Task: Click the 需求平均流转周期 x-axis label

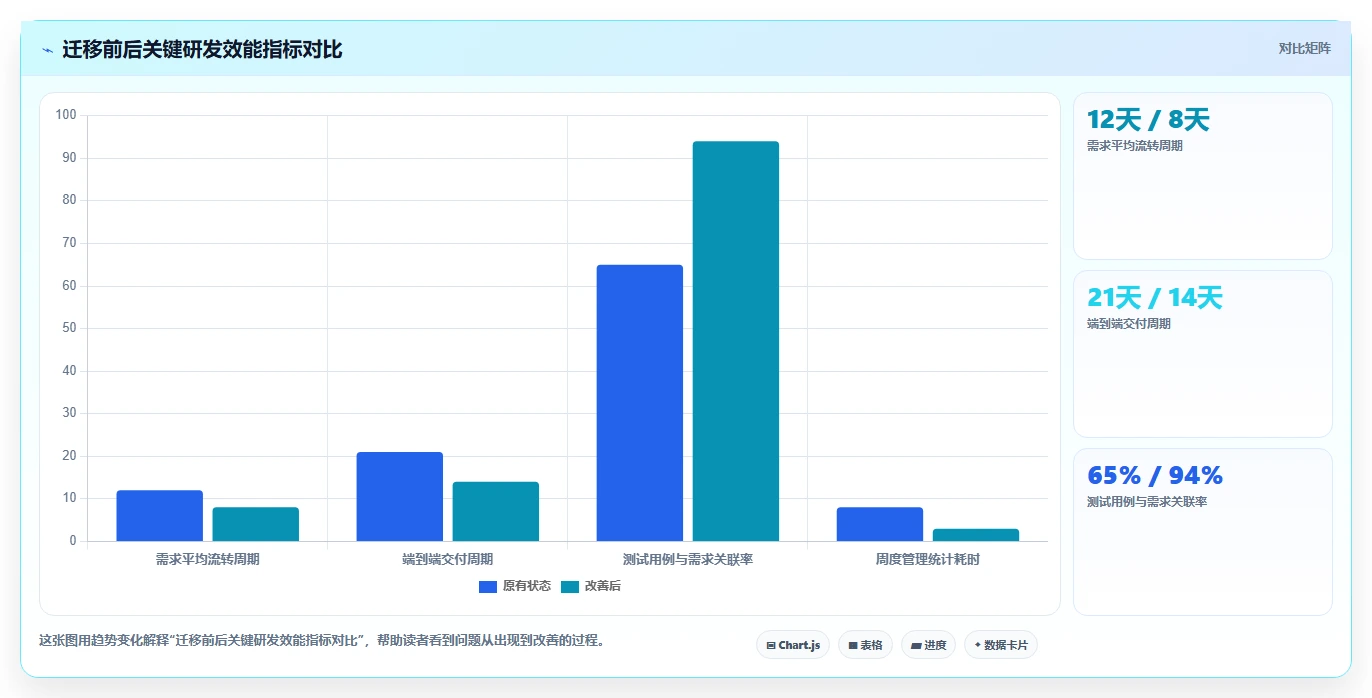Action: pyautogui.click(x=208, y=560)
